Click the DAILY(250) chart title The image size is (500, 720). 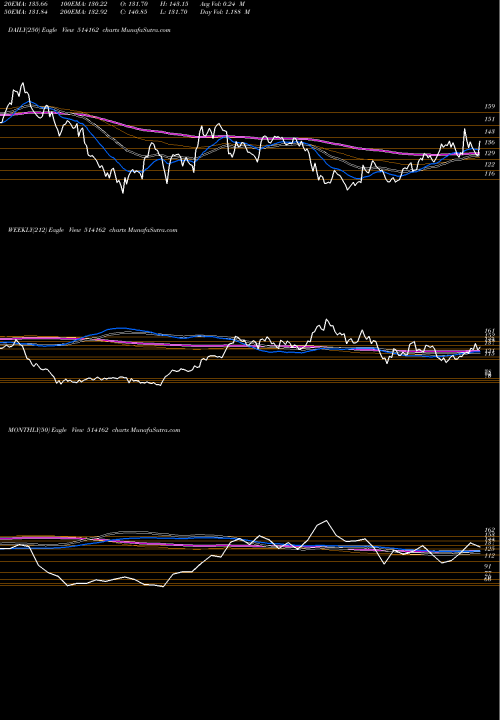pyautogui.click(x=89, y=30)
